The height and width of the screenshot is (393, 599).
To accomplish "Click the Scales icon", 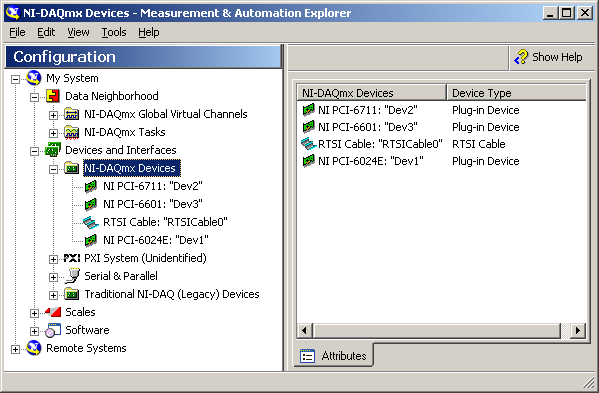I will [53, 312].
